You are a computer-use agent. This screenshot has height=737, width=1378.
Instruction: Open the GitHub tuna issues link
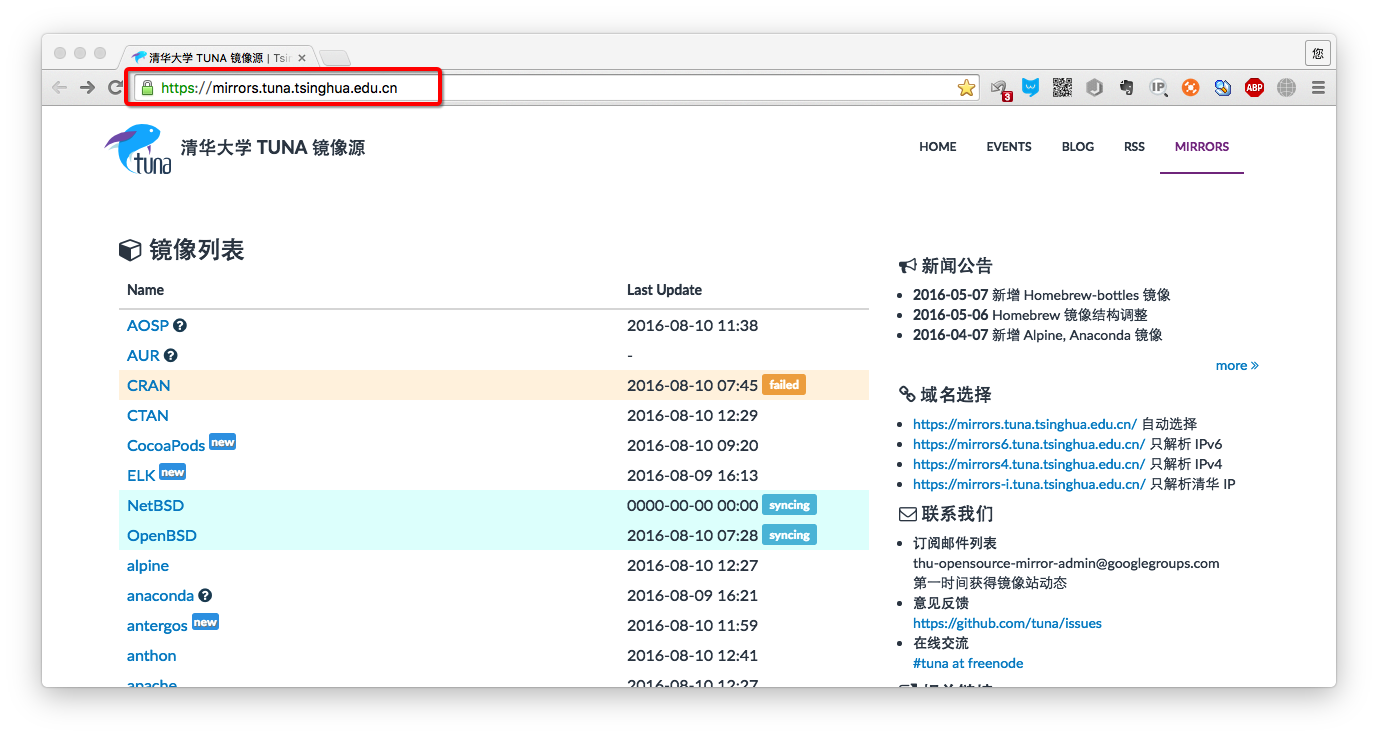tap(1007, 624)
